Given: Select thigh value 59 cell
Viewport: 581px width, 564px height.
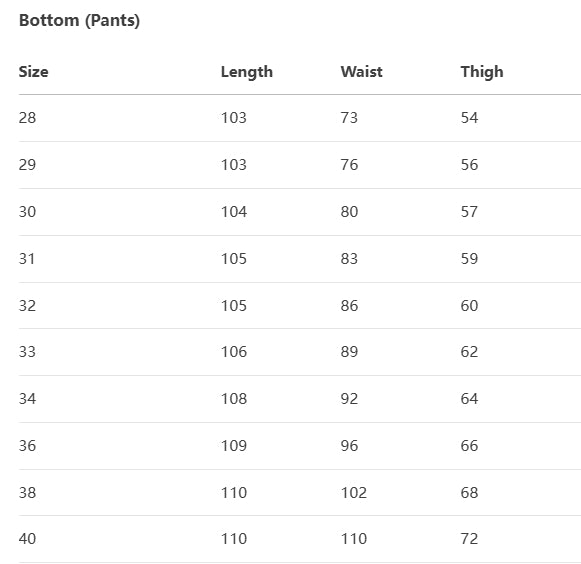Looking at the screenshot, I should click(469, 259).
